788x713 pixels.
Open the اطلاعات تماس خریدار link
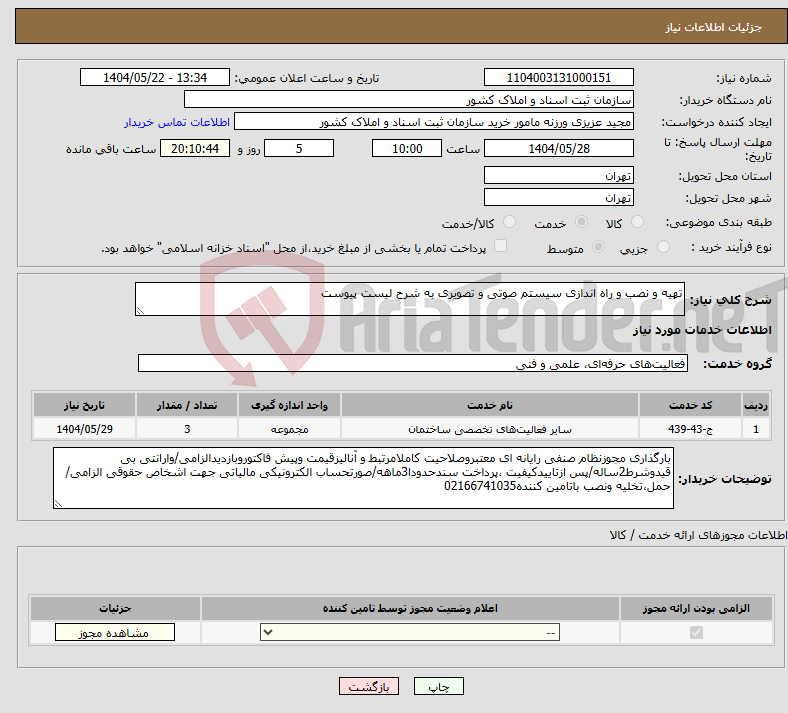177,122
